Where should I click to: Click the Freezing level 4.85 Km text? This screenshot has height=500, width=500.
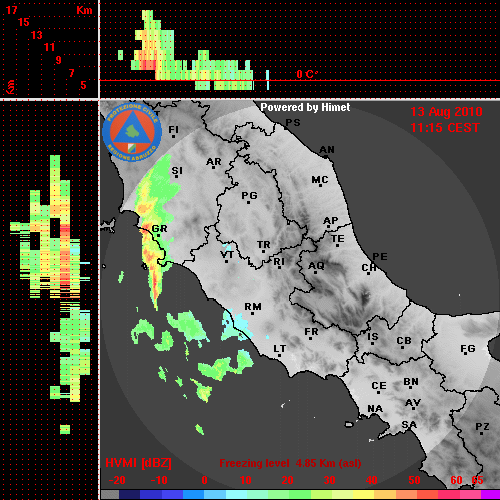pyautogui.click(x=290, y=463)
